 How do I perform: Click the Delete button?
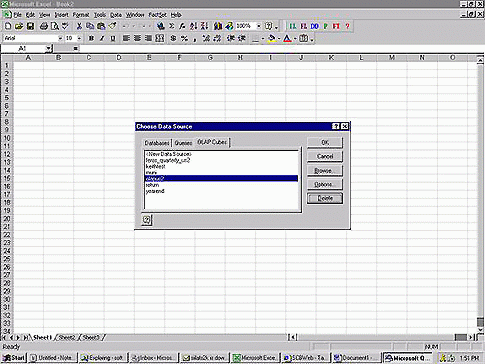(325, 198)
